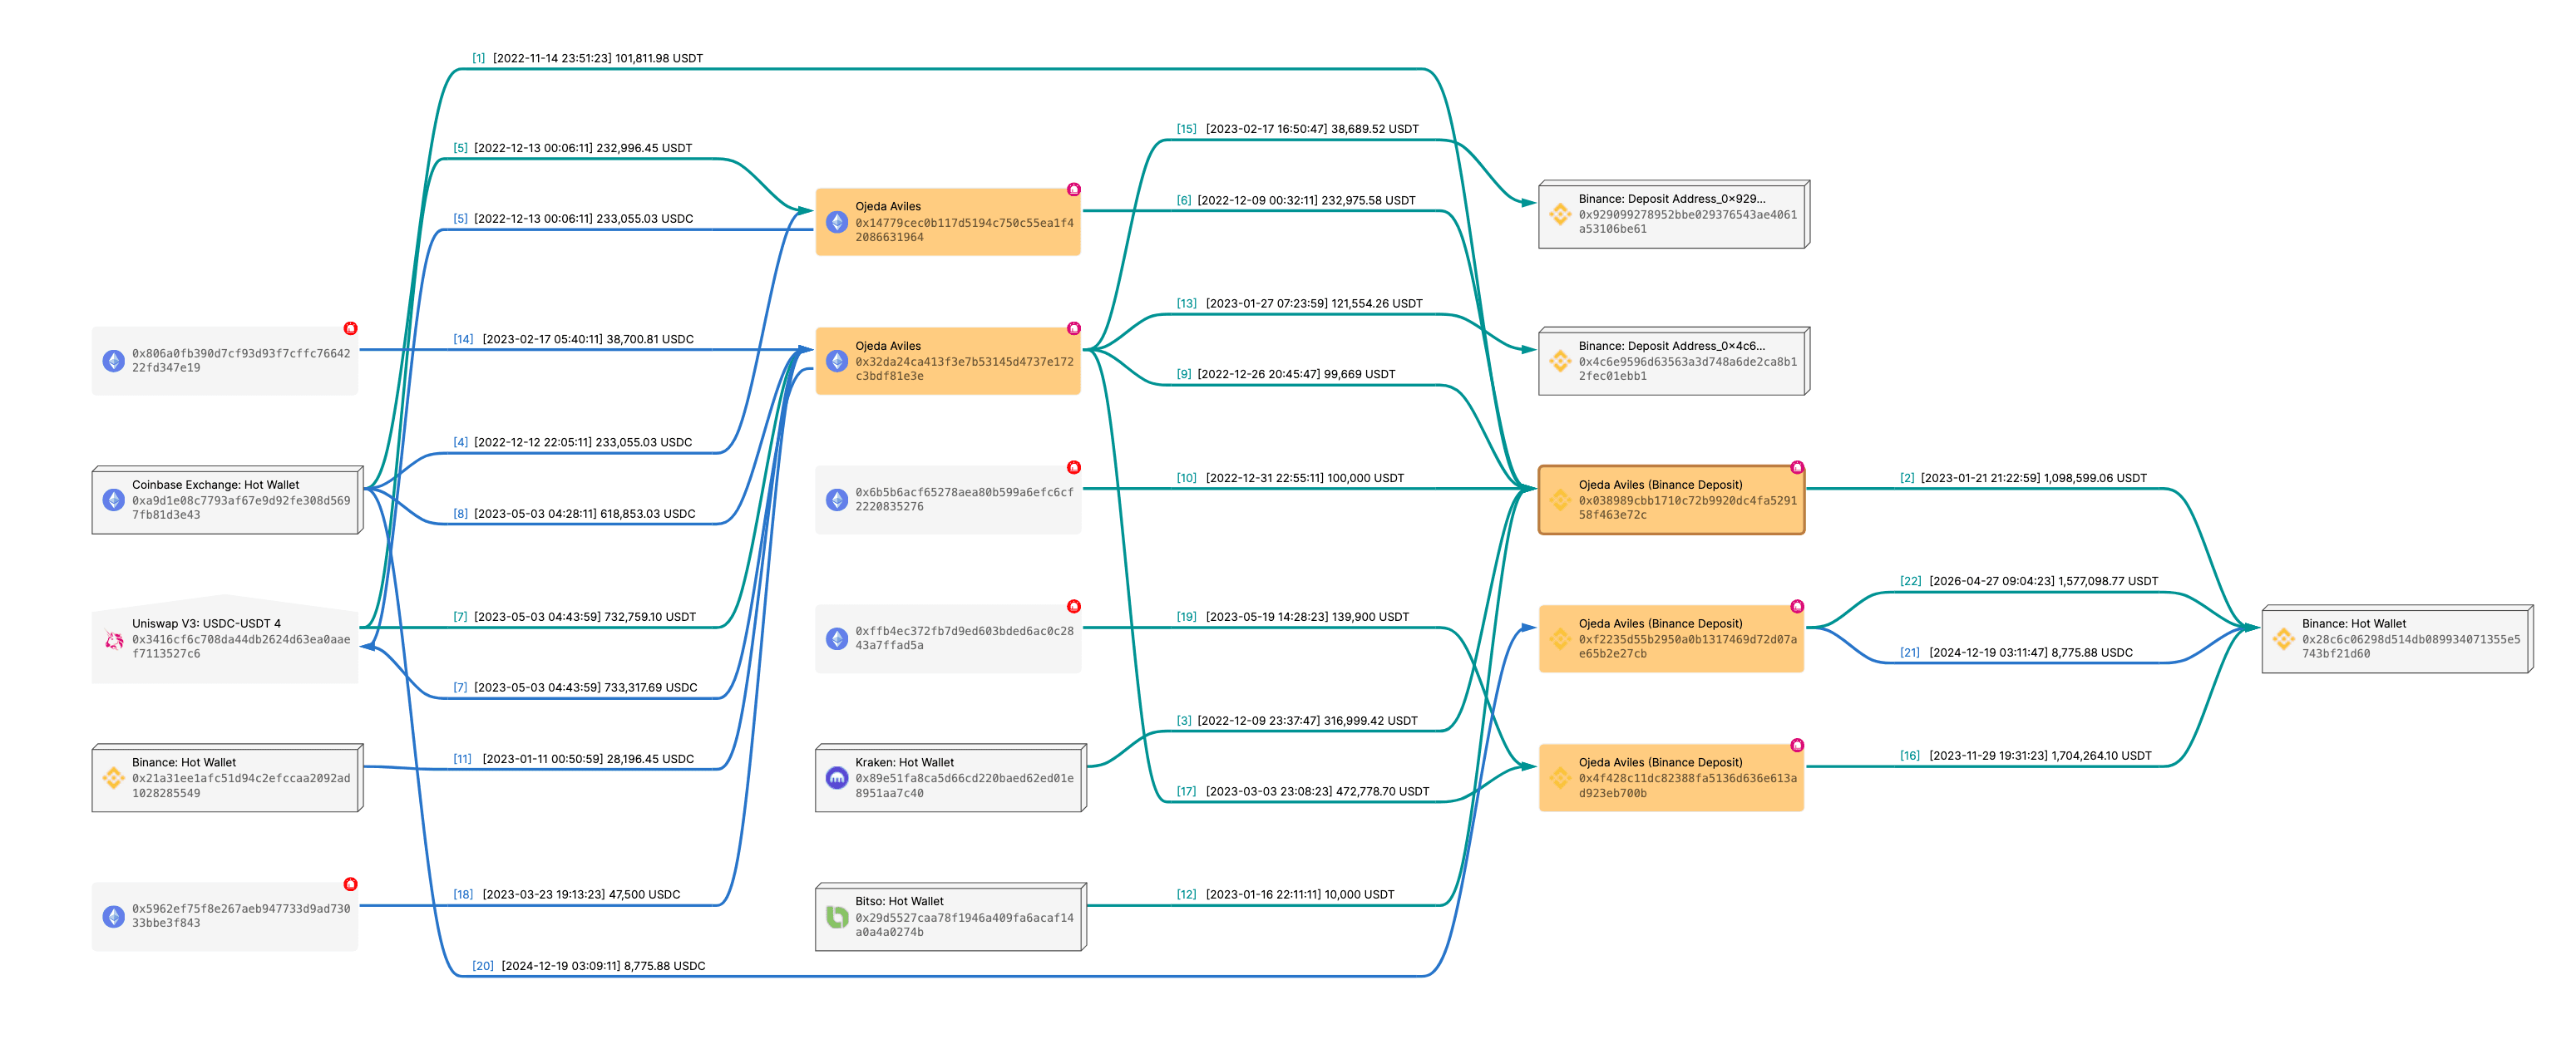Click transfer label [19] 139,900 USDT
The image size is (2576, 1049).
1293,617
